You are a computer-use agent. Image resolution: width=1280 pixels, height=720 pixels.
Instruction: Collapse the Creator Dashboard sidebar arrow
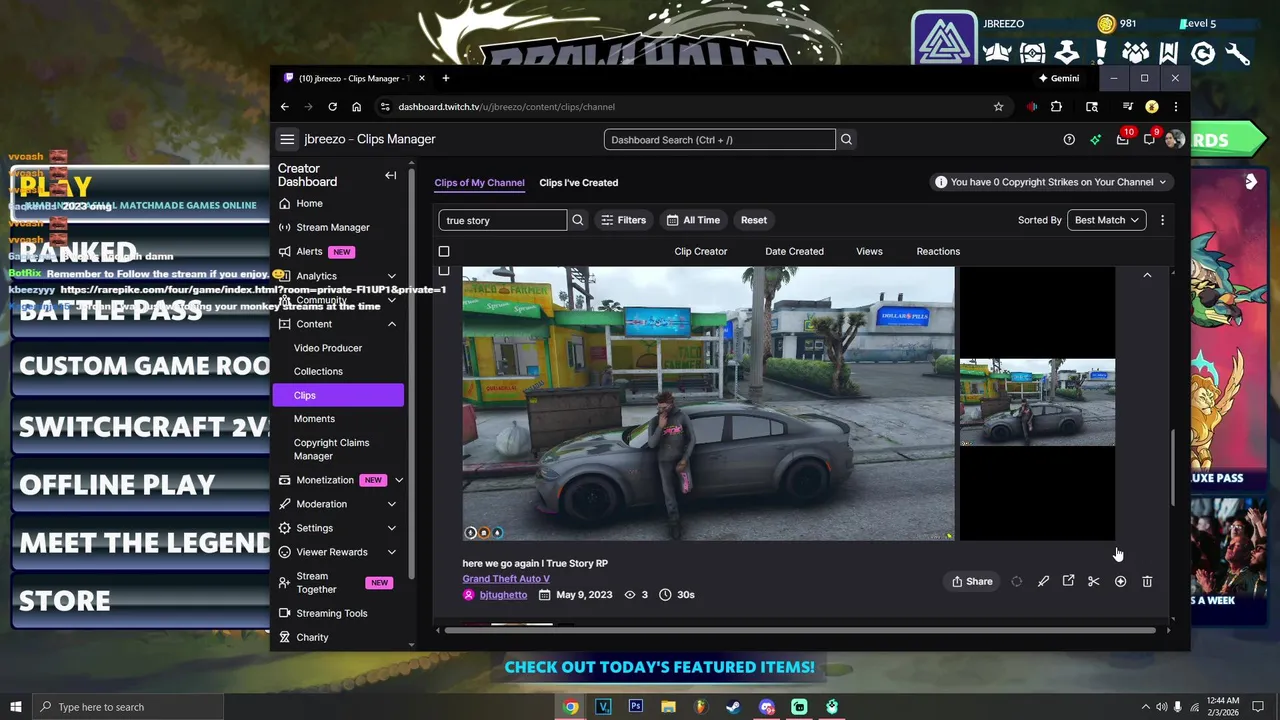pos(391,175)
